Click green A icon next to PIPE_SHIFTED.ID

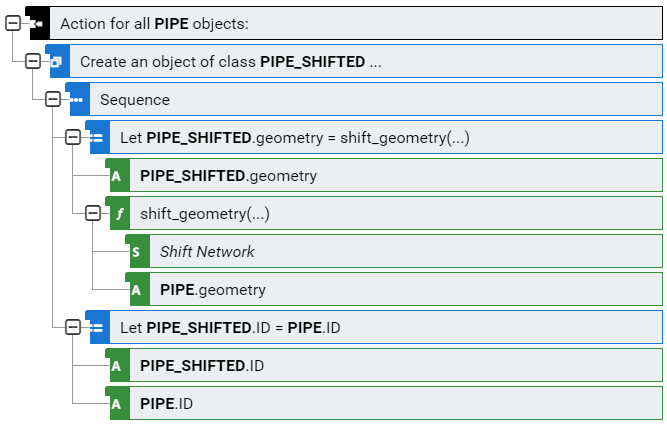[117, 366]
